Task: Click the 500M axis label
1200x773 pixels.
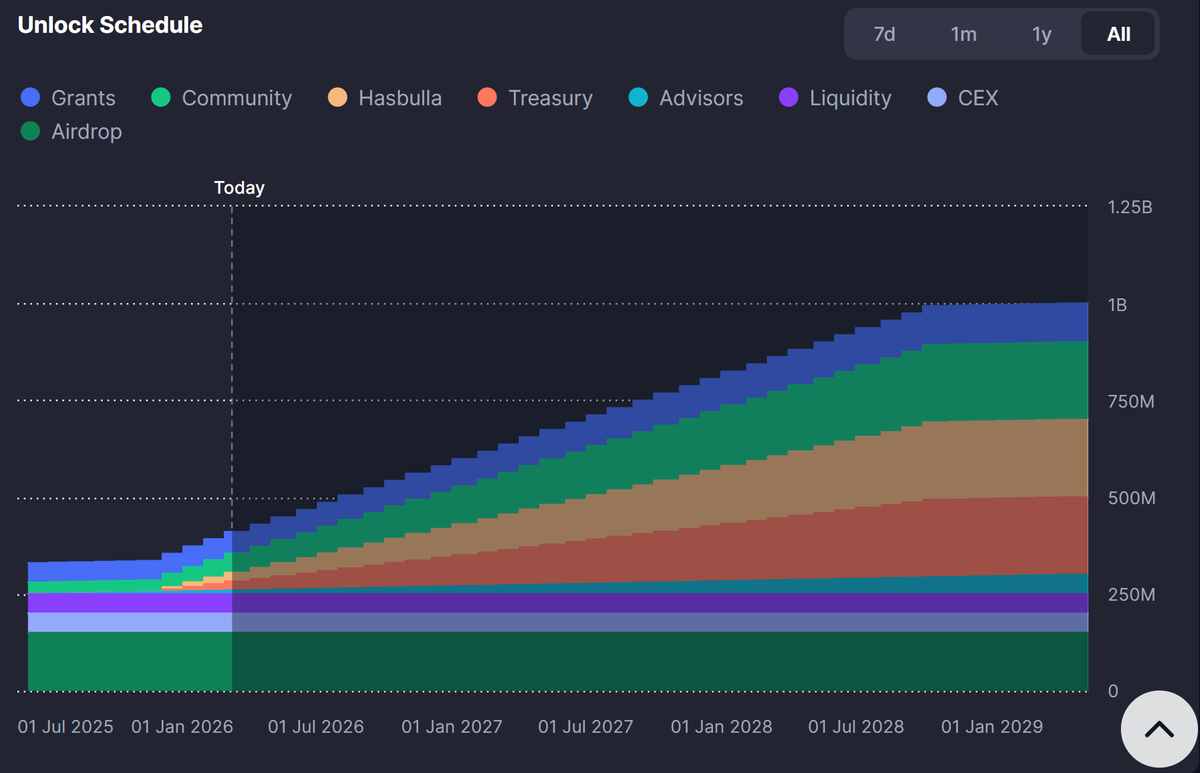Action: coord(1131,498)
